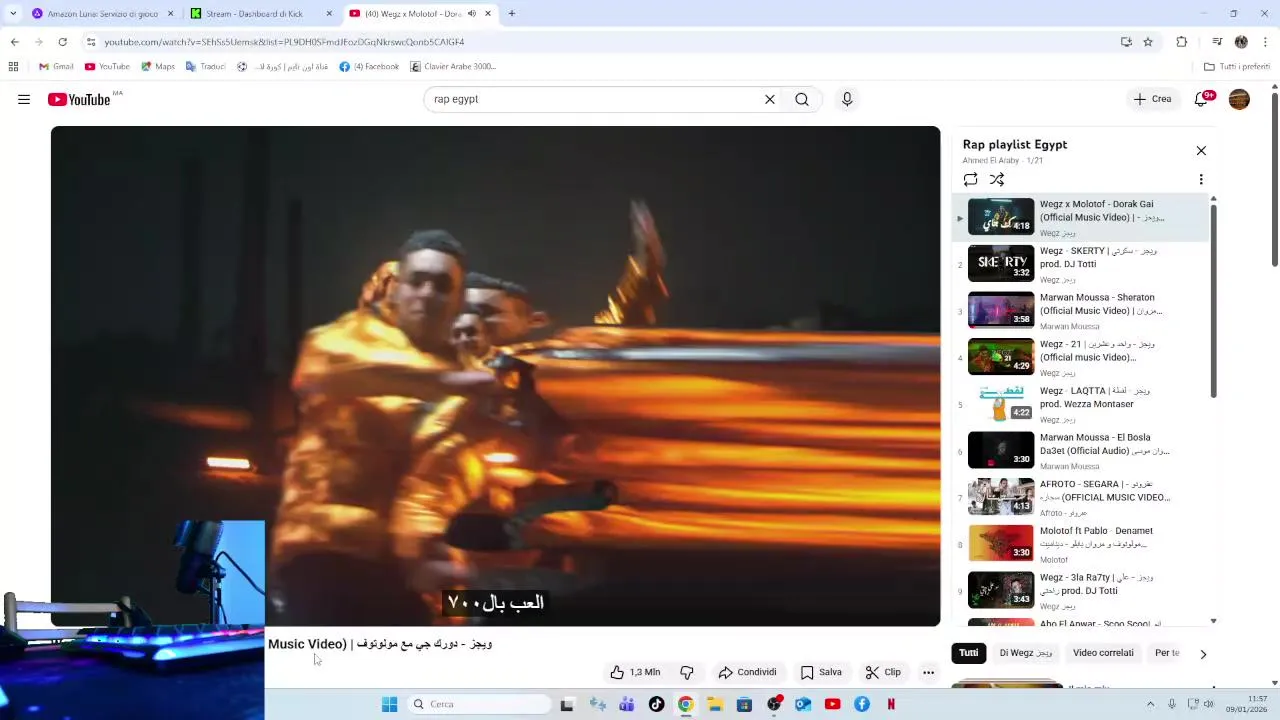This screenshot has width=1280, height=720.
Task: Mute the YouTube tab audio indicator
Action: 472,14
